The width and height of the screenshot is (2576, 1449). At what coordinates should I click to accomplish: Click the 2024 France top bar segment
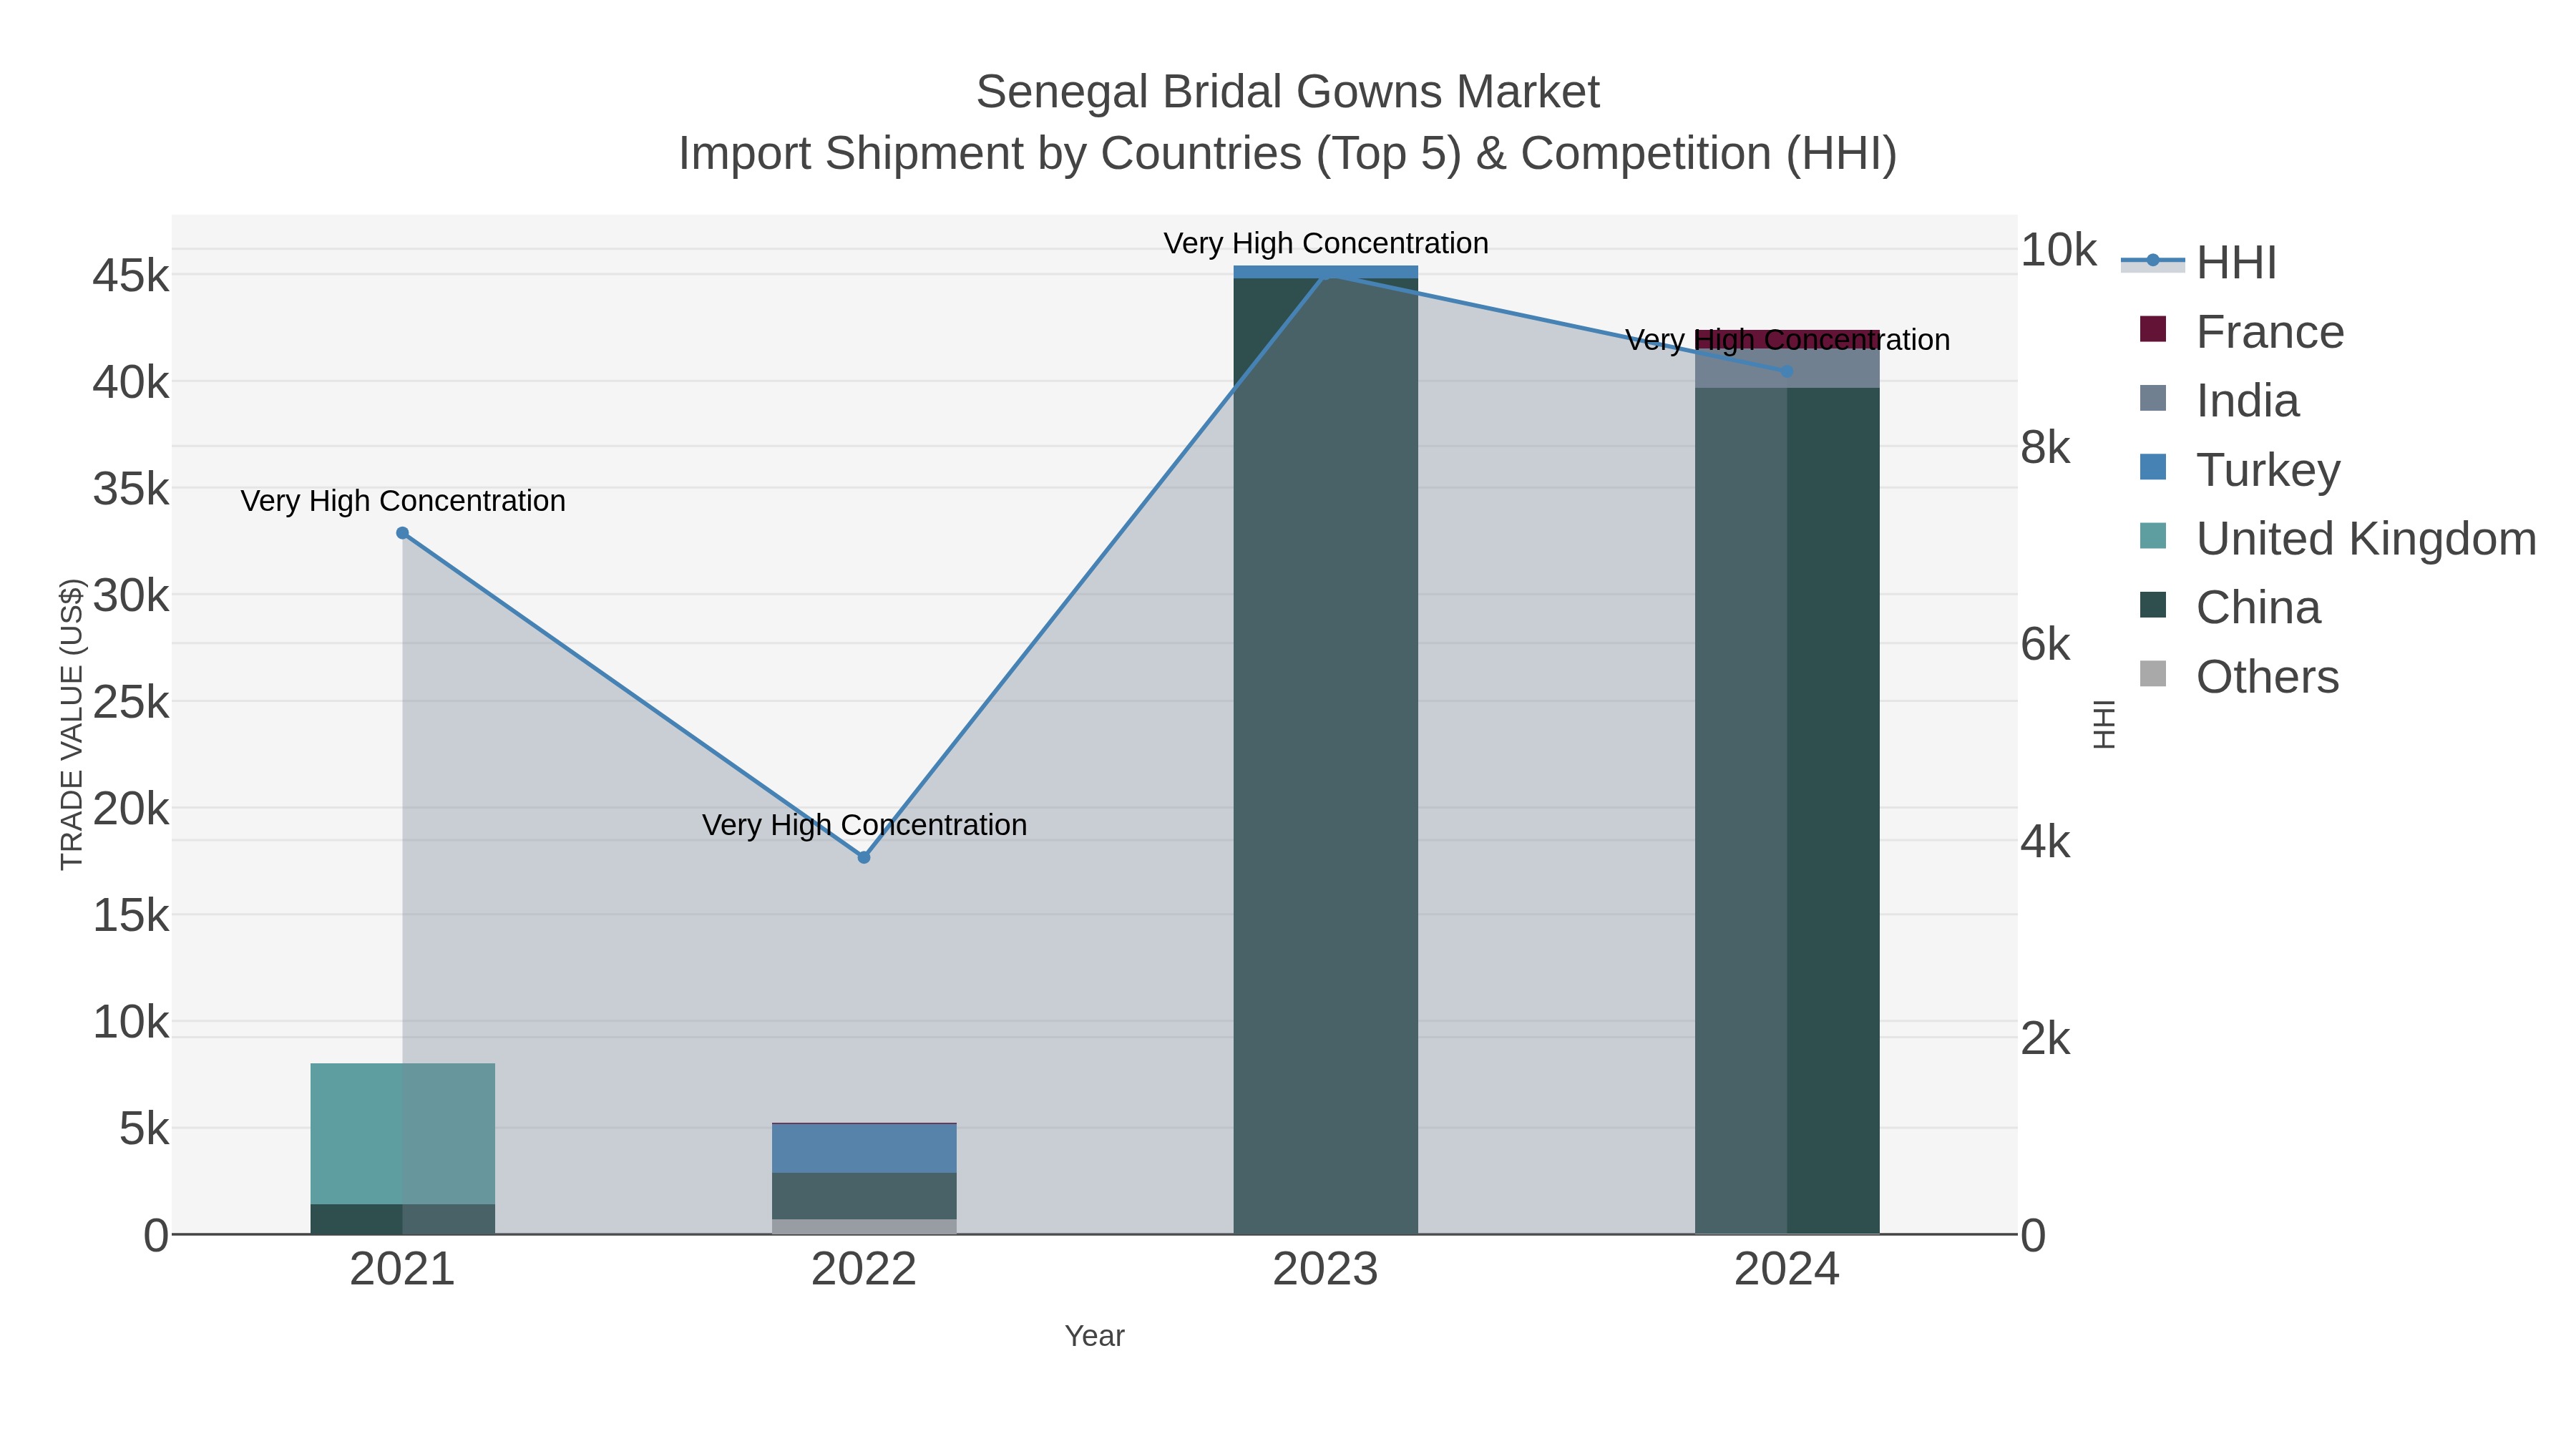(1787, 339)
